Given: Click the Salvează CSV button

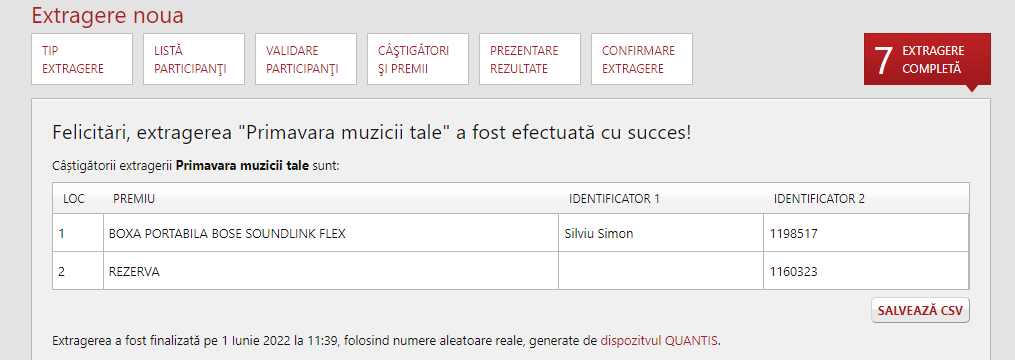Looking at the screenshot, I should click(x=920, y=310).
